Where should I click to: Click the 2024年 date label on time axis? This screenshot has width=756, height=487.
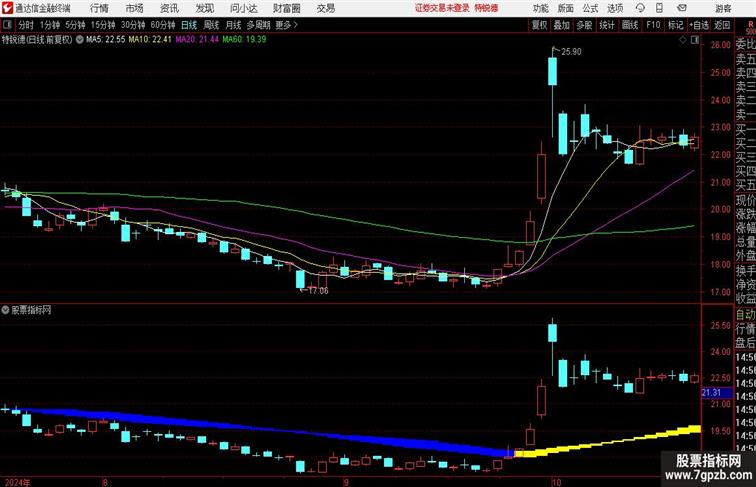pos(17,482)
